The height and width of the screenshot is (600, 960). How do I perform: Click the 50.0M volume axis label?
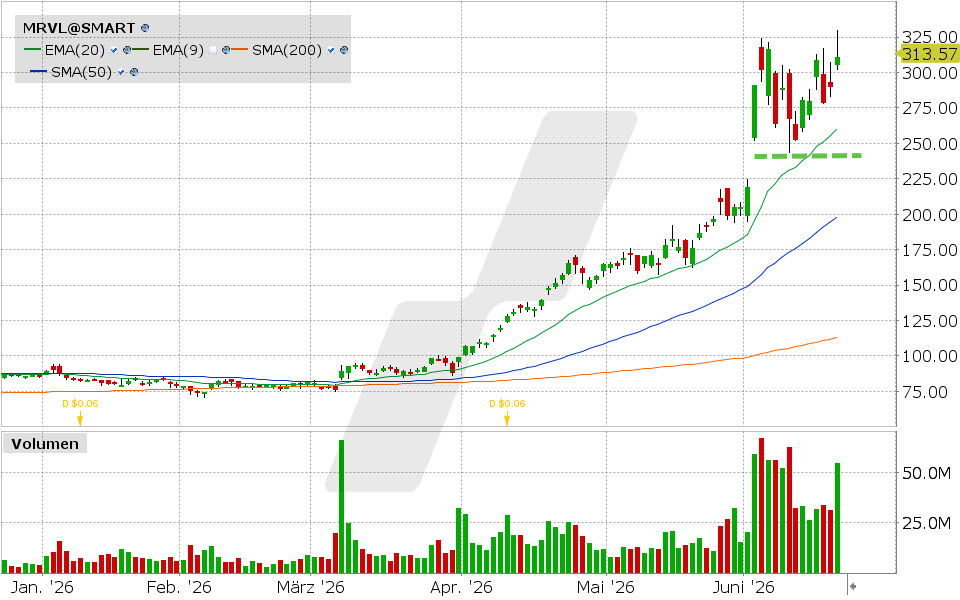[927, 473]
